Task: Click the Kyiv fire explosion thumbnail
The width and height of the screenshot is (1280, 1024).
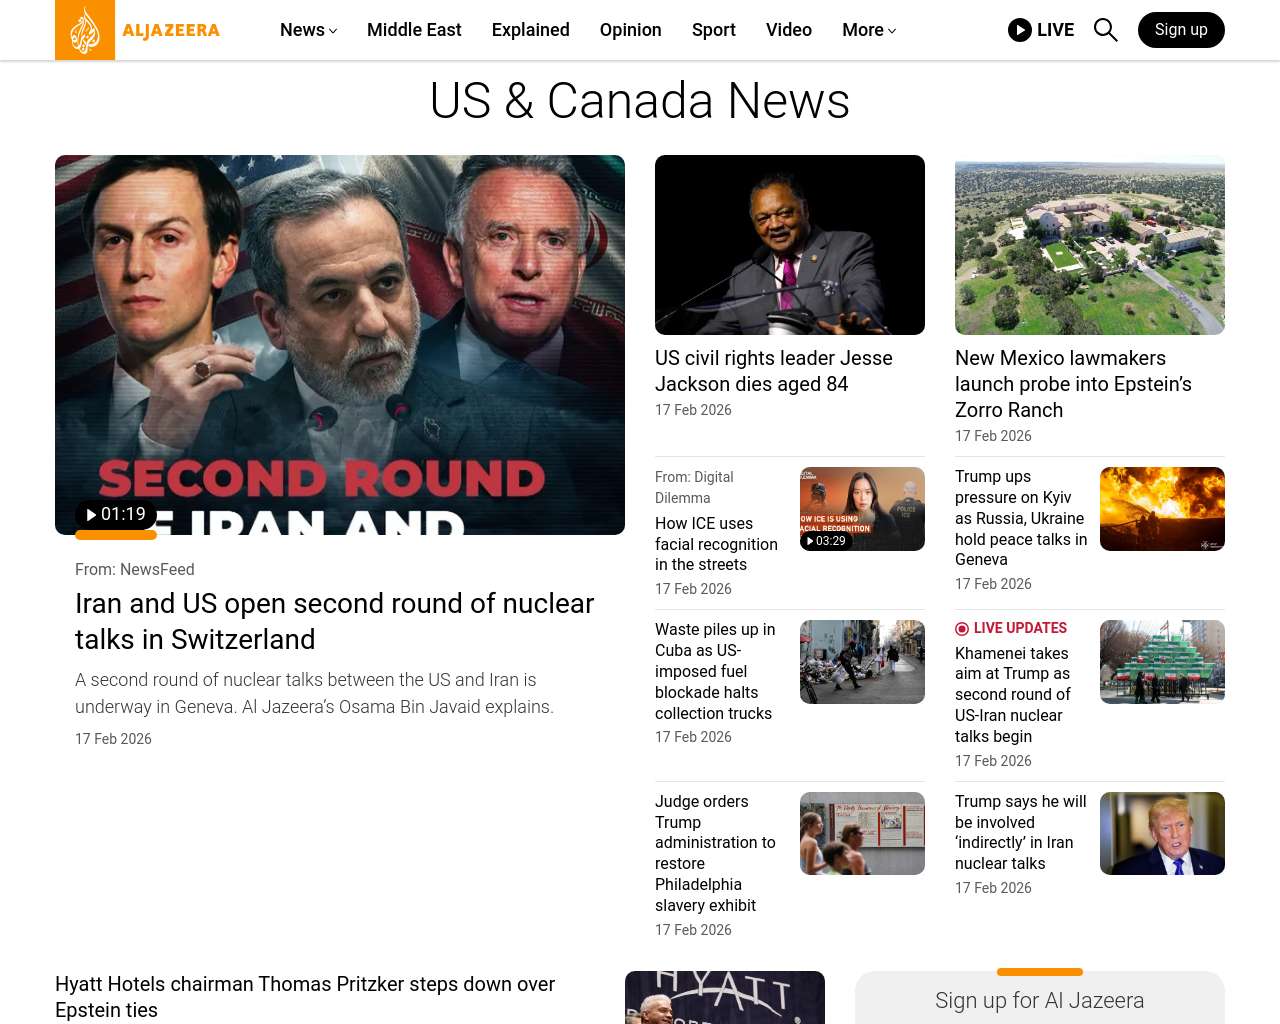Action: (x=1162, y=509)
